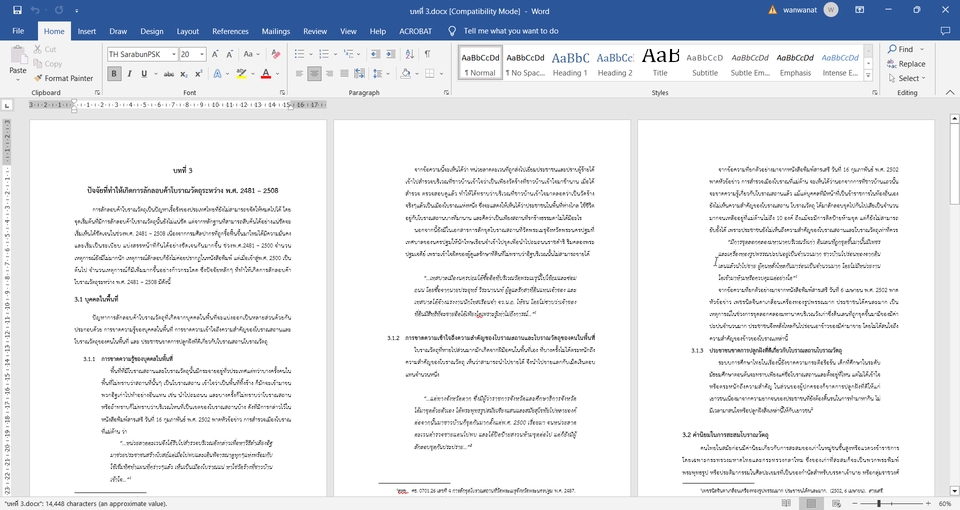Open the File menu

click(18, 31)
